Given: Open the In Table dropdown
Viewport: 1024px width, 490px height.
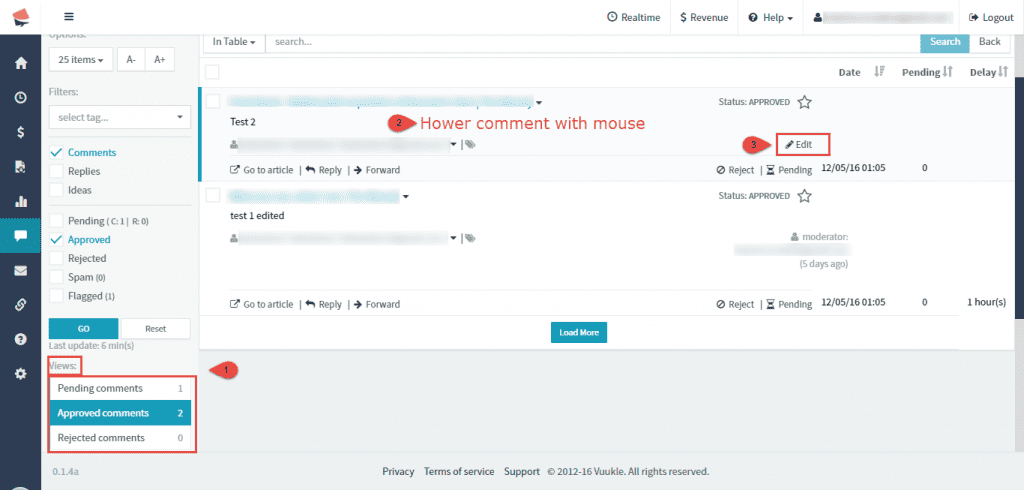Looking at the screenshot, I should click(234, 42).
